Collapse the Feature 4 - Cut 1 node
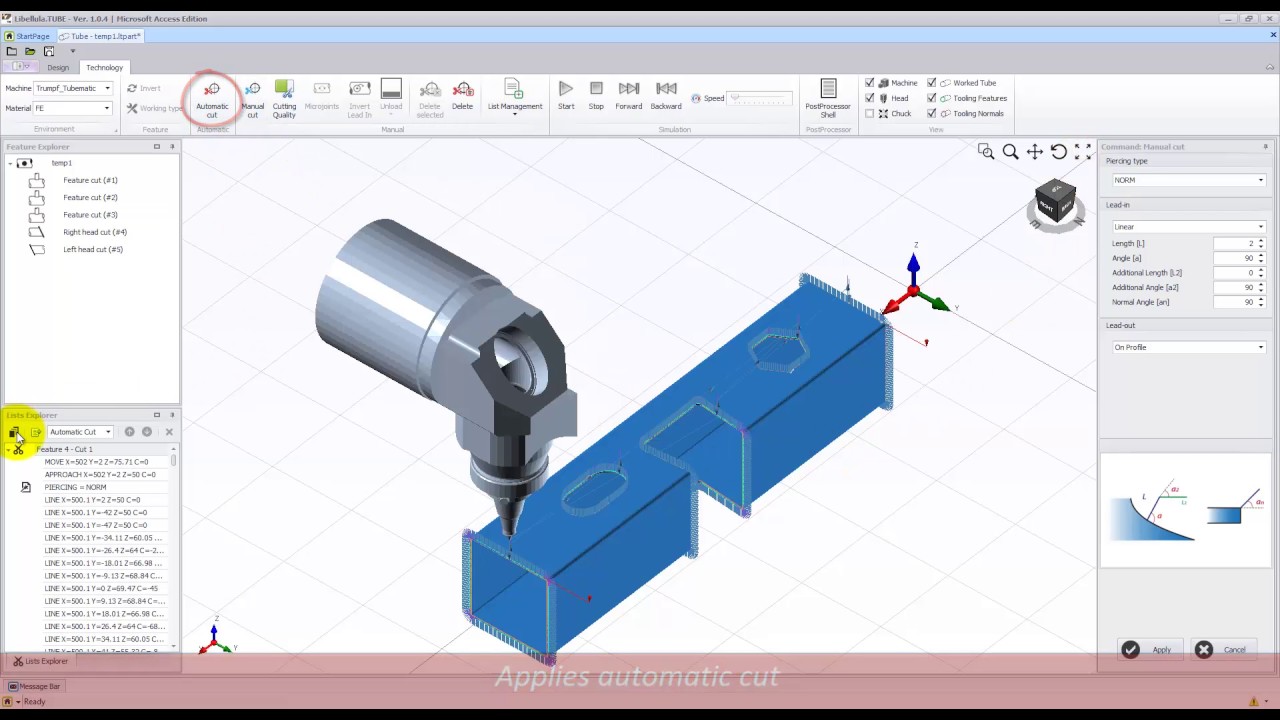This screenshot has height=720, width=1280. tap(8, 450)
